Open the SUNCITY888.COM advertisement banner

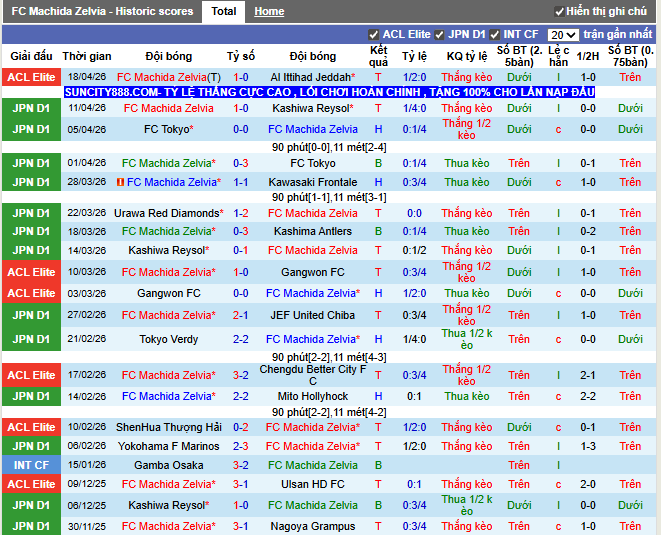click(330, 92)
